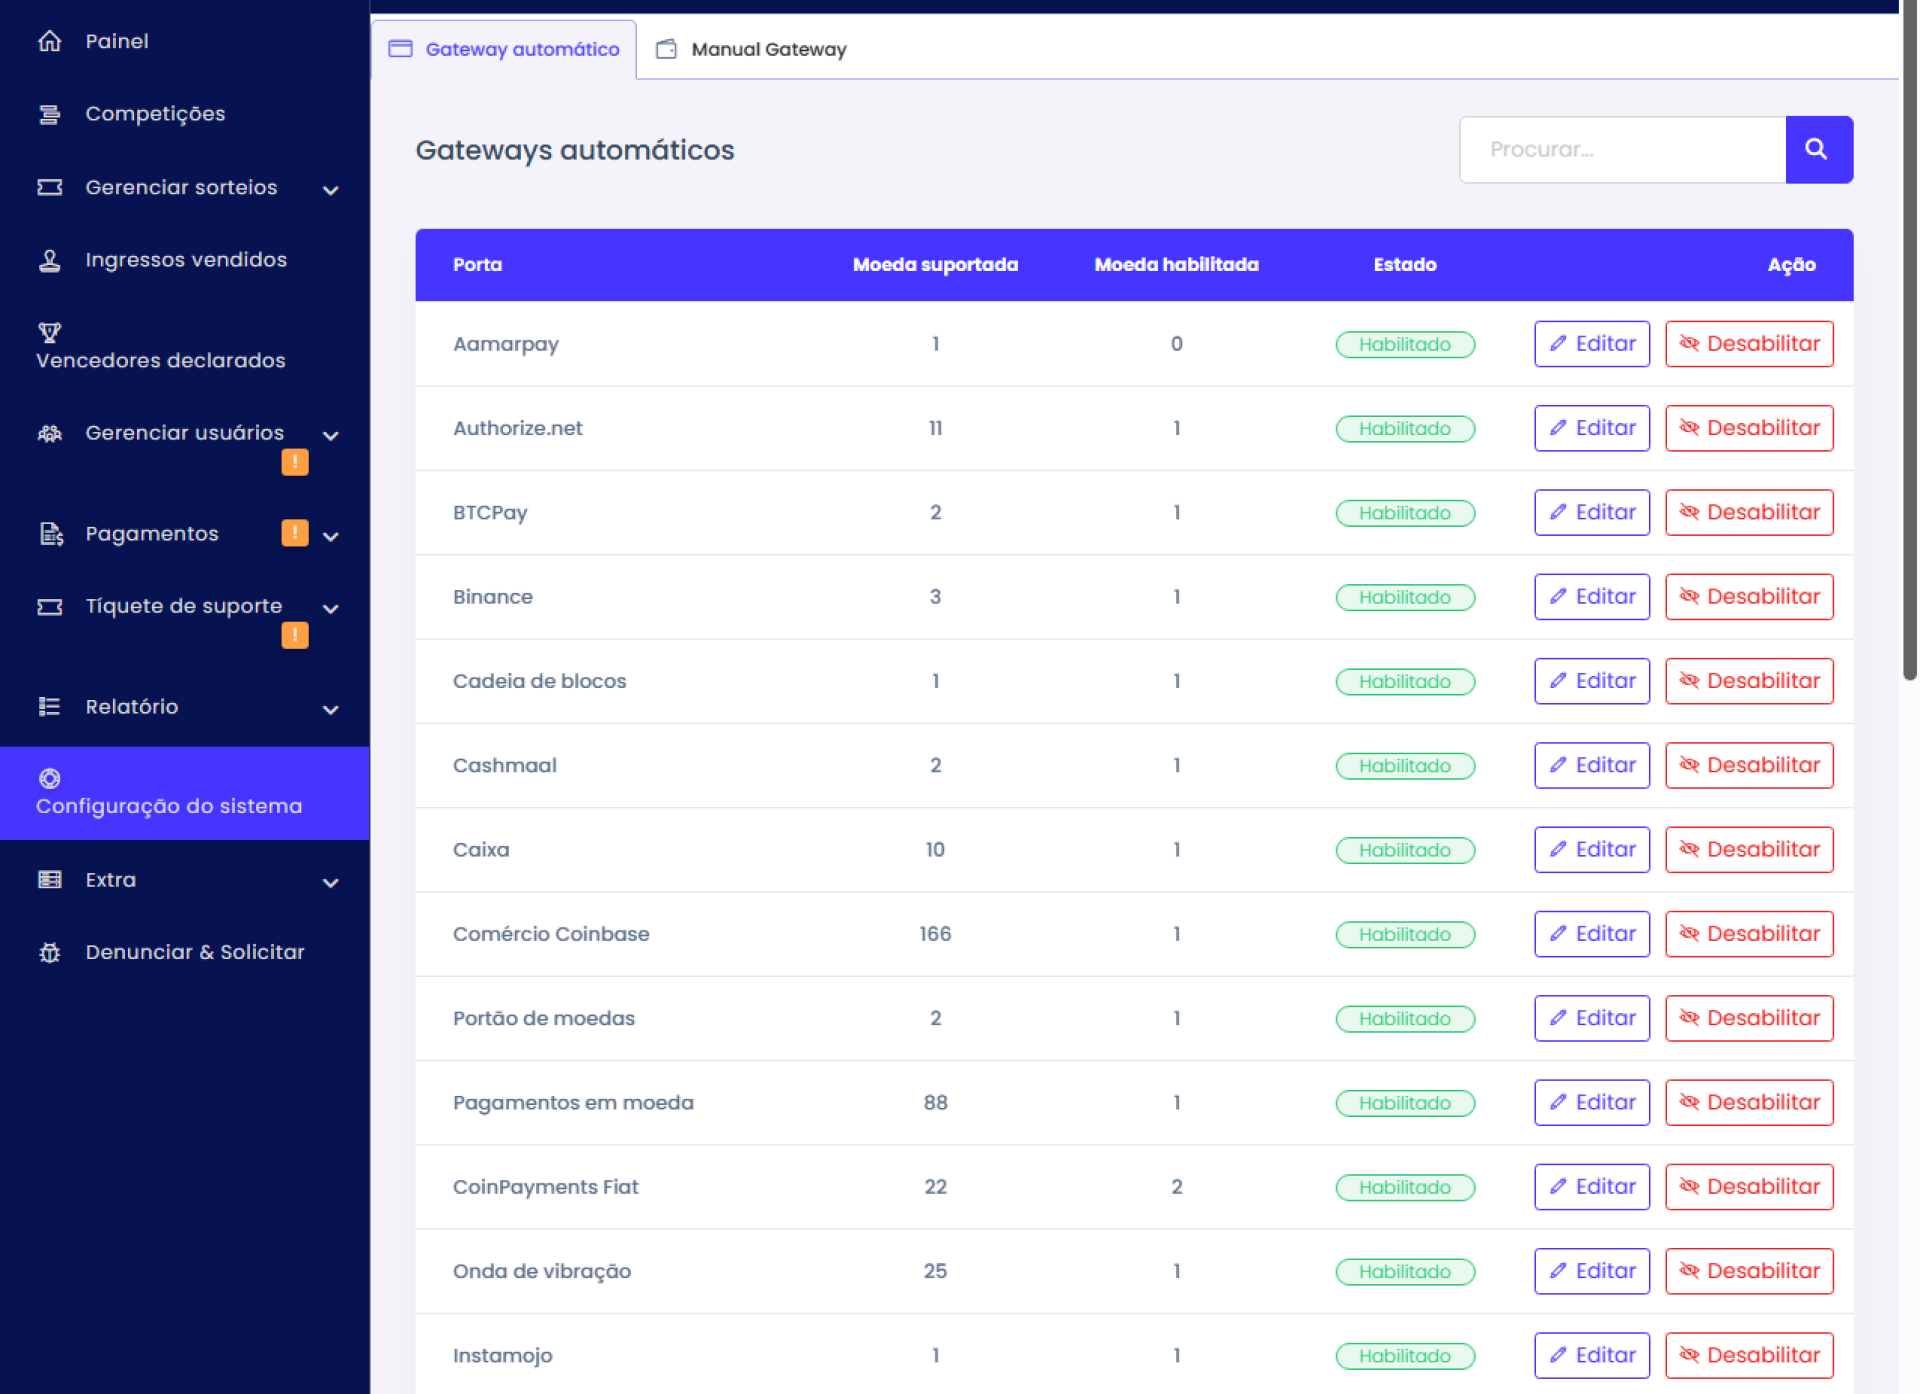Click the trophy icon for Vencedores declarados
This screenshot has width=1920, height=1394.
point(49,332)
